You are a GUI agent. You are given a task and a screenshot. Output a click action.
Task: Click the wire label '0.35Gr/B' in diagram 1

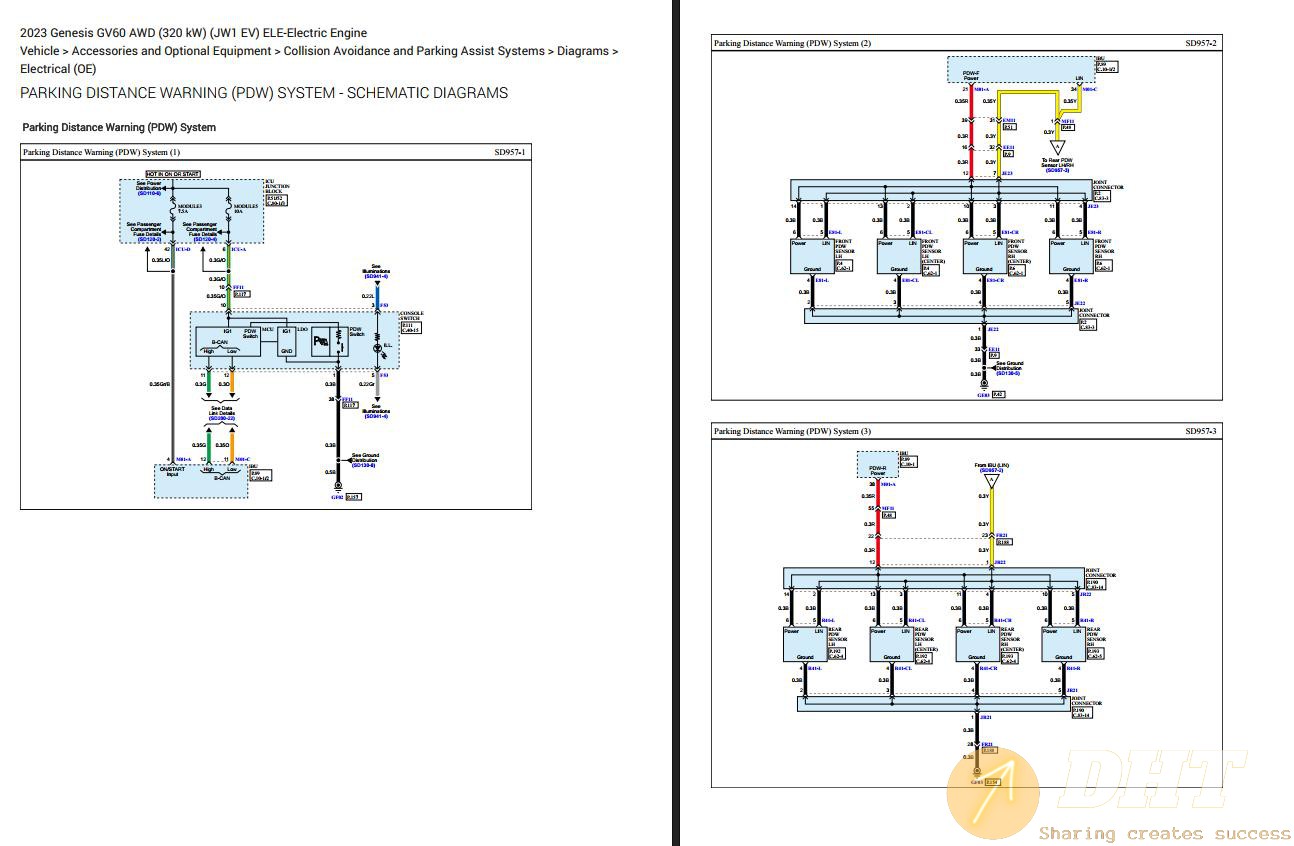point(159,384)
